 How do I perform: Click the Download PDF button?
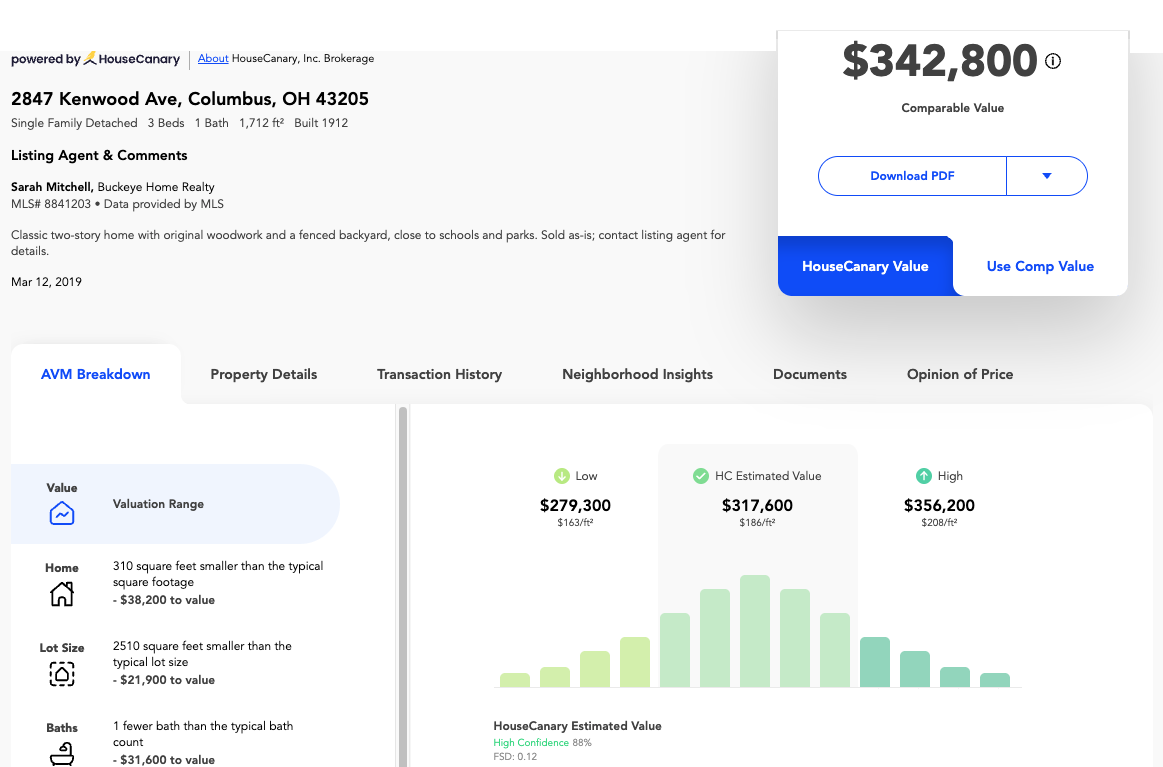[x=912, y=176]
